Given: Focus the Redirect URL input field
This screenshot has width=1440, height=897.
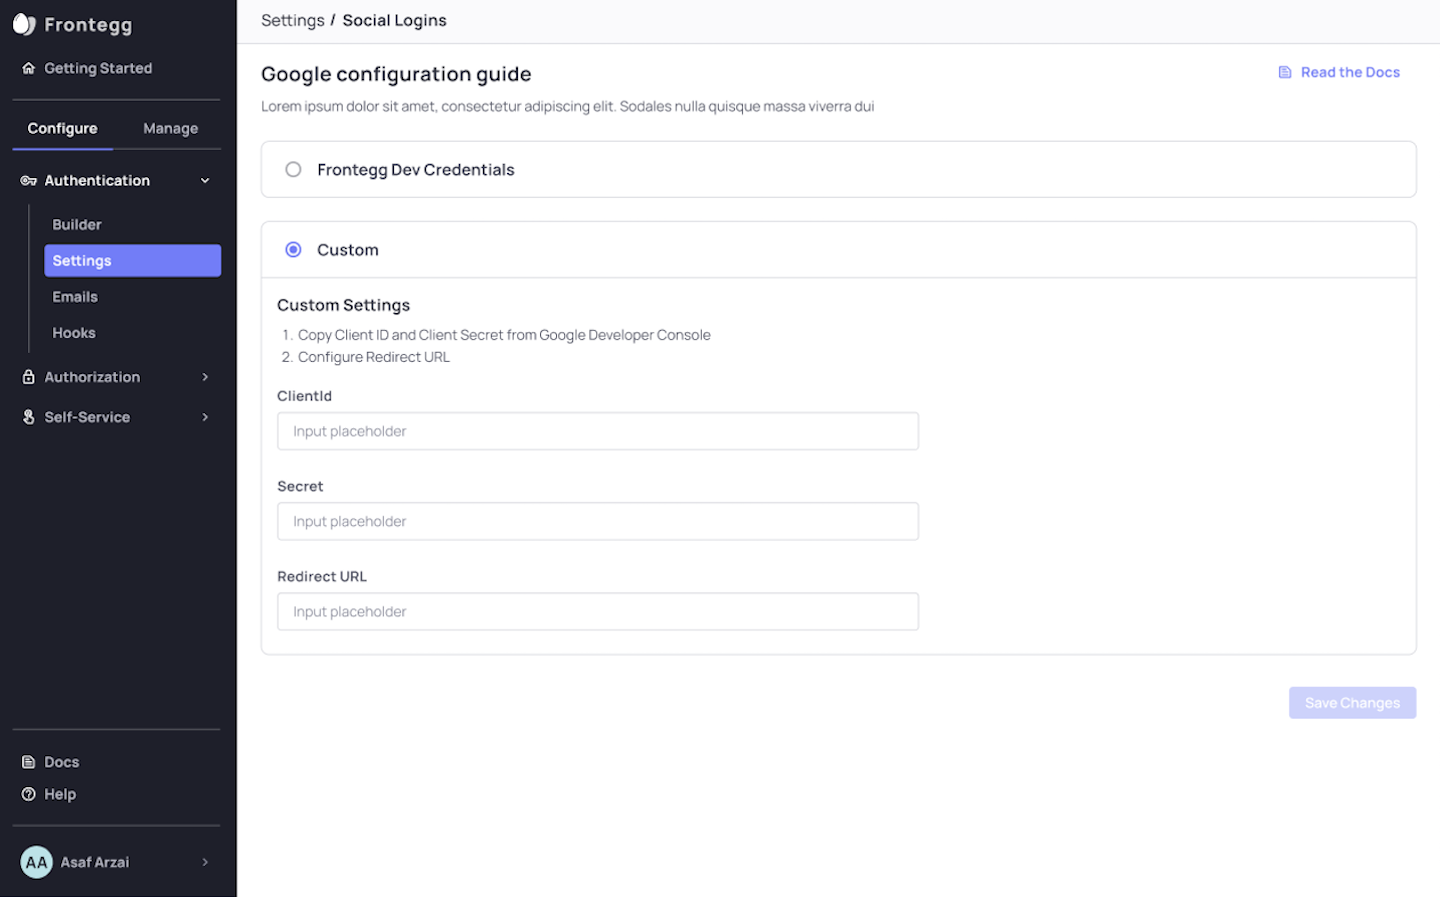Looking at the screenshot, I should point(598,611).
